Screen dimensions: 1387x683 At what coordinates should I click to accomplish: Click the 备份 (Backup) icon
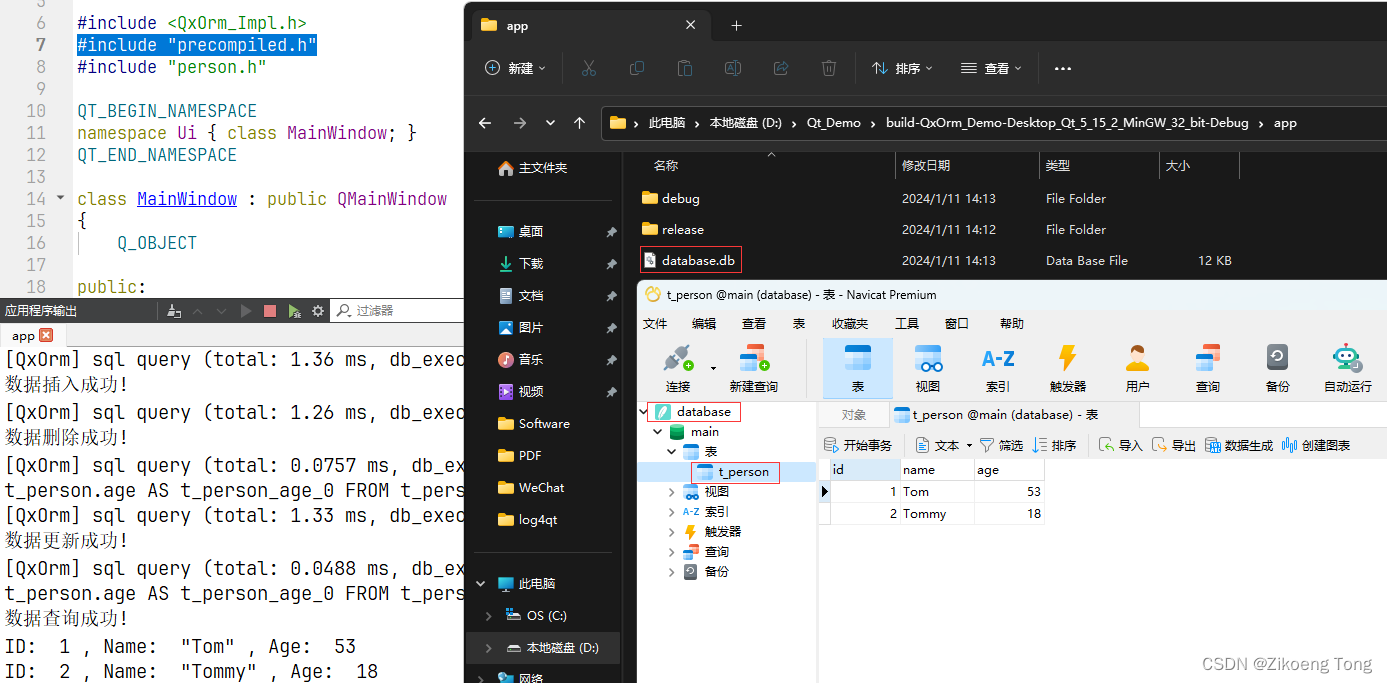point(1277,365)
